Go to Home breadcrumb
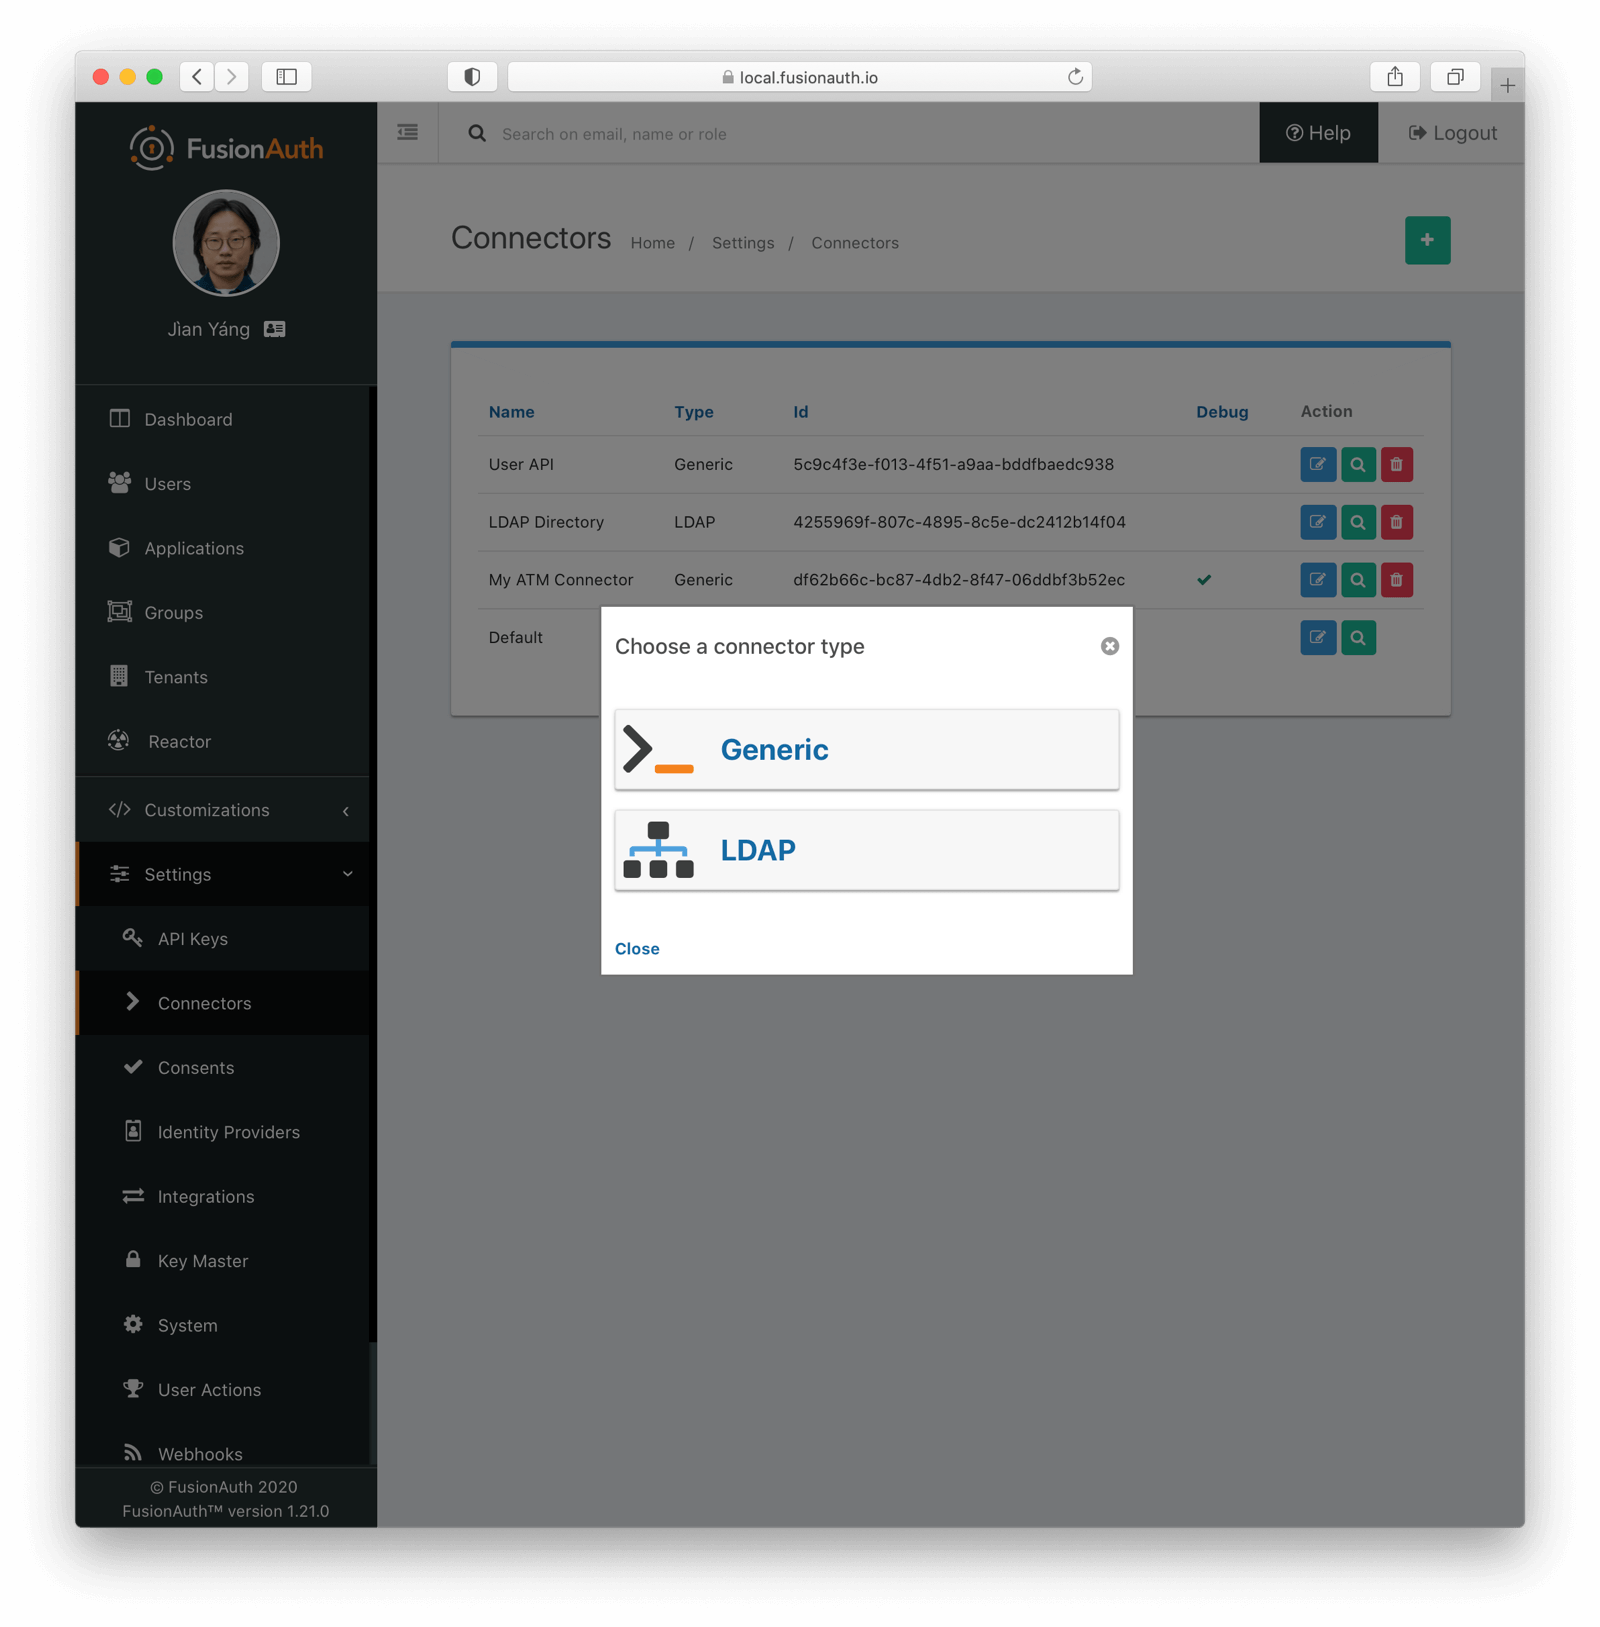The height and width of the screenshot is (1627, 1600). [652, 243]
